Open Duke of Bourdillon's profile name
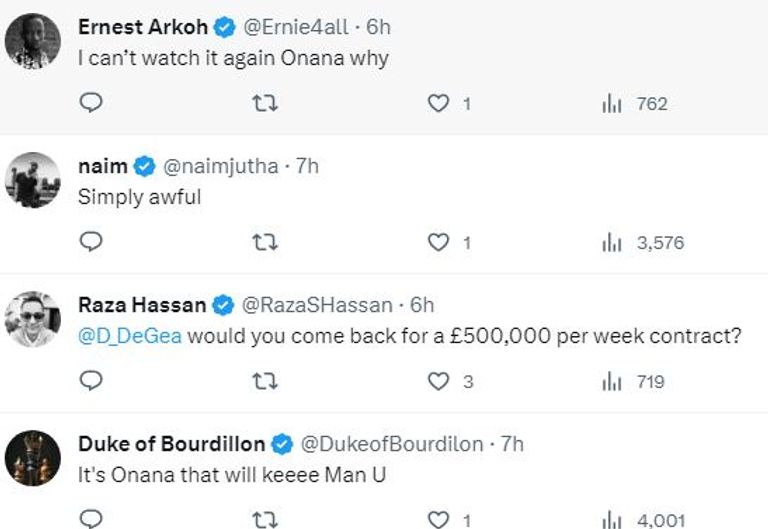The image size is (768, 529). [170, 444]
